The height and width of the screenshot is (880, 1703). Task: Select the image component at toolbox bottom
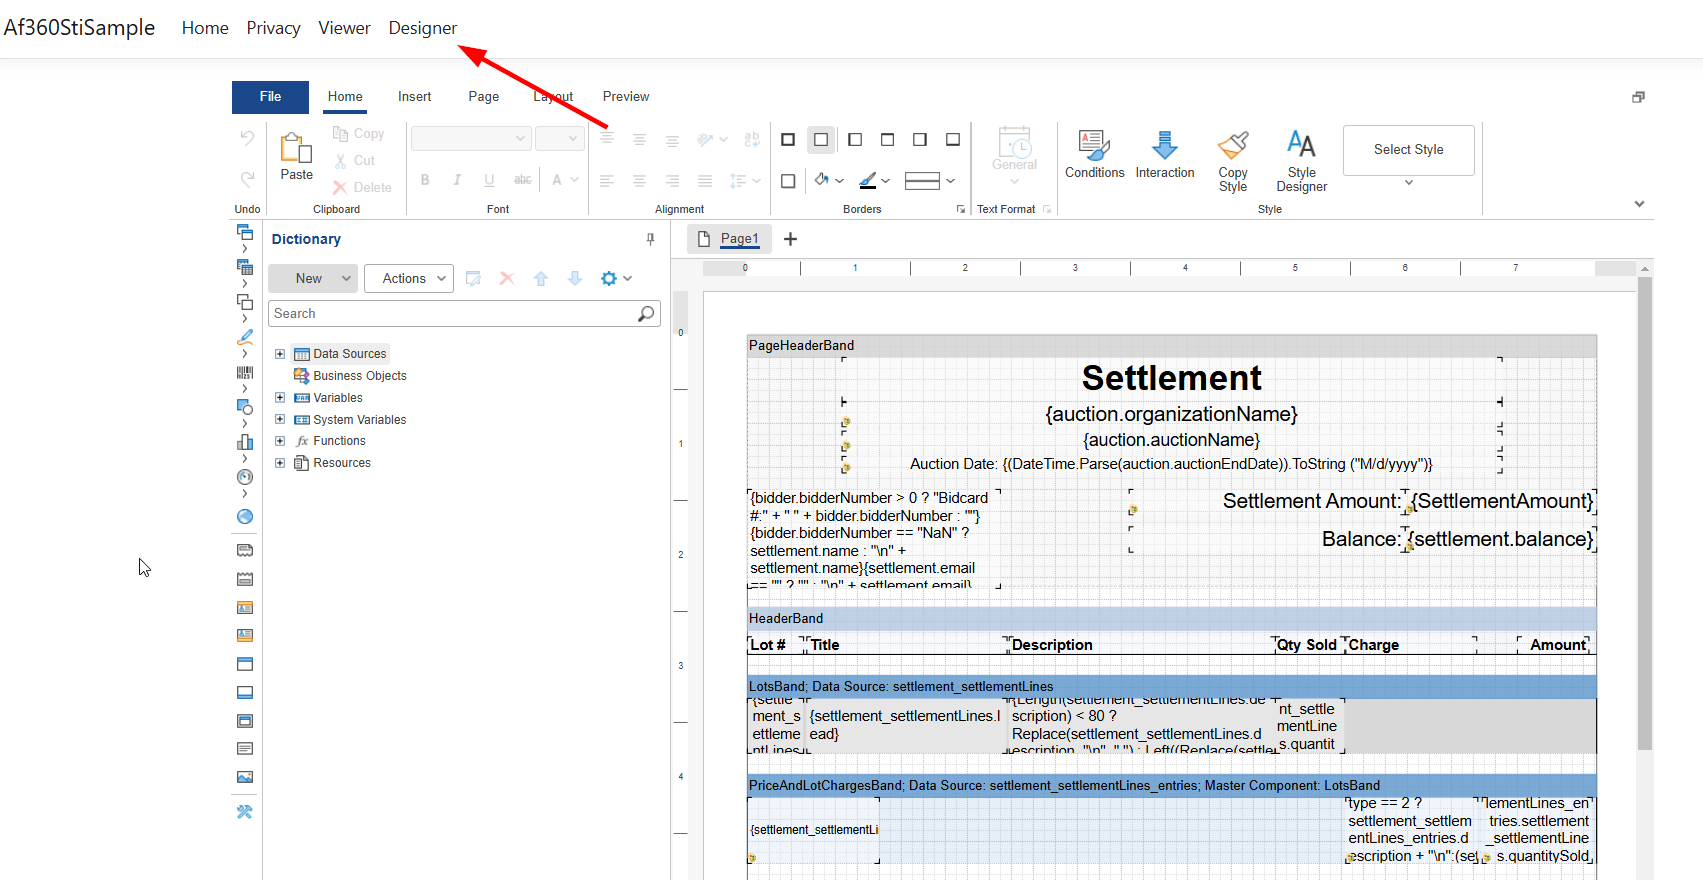pos(245,777)
